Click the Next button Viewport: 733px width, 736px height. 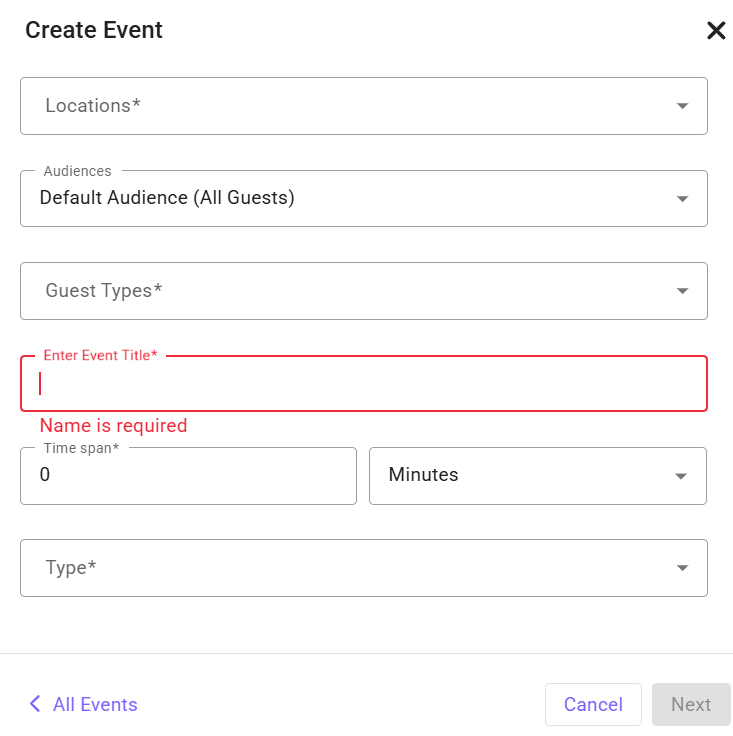(691, 704)
